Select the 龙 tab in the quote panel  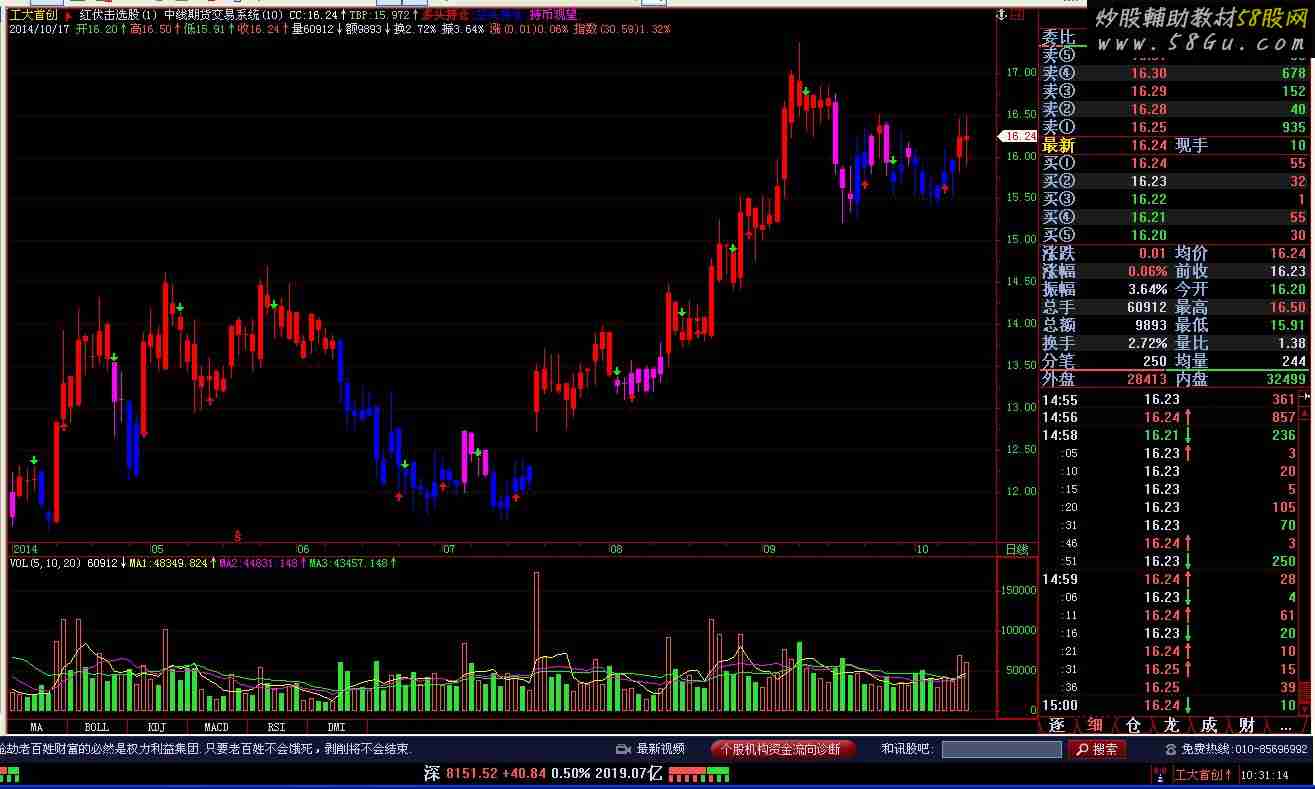pos(1171,725)
